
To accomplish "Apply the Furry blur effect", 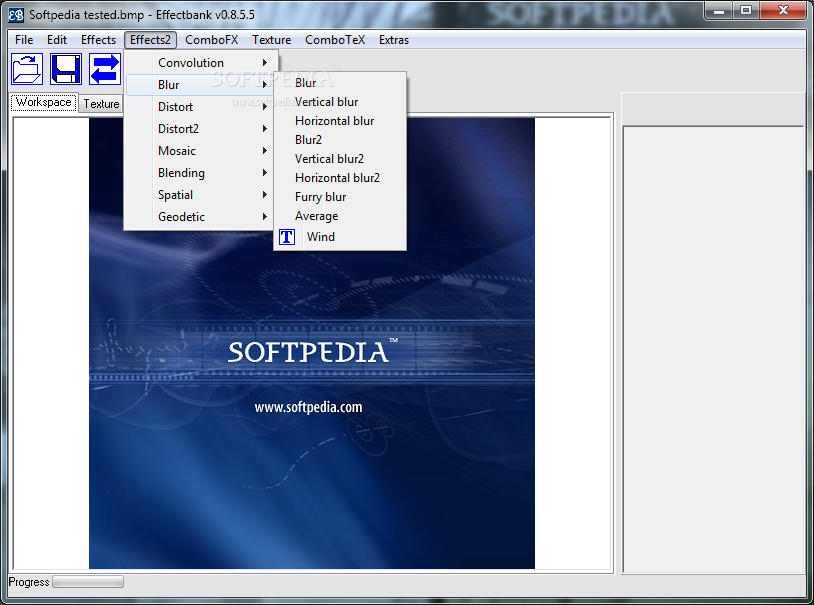I will (340, 197).
